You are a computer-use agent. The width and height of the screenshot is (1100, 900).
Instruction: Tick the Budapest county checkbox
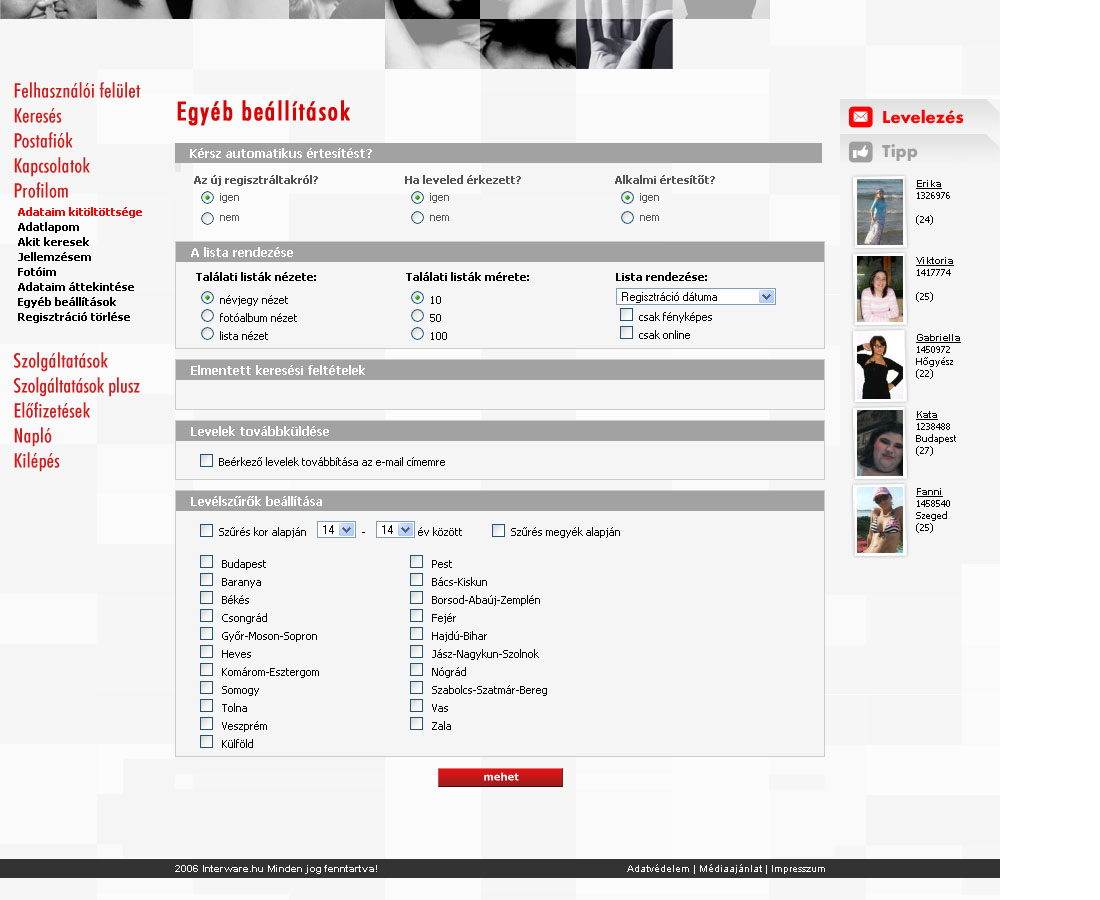(206, 562)
